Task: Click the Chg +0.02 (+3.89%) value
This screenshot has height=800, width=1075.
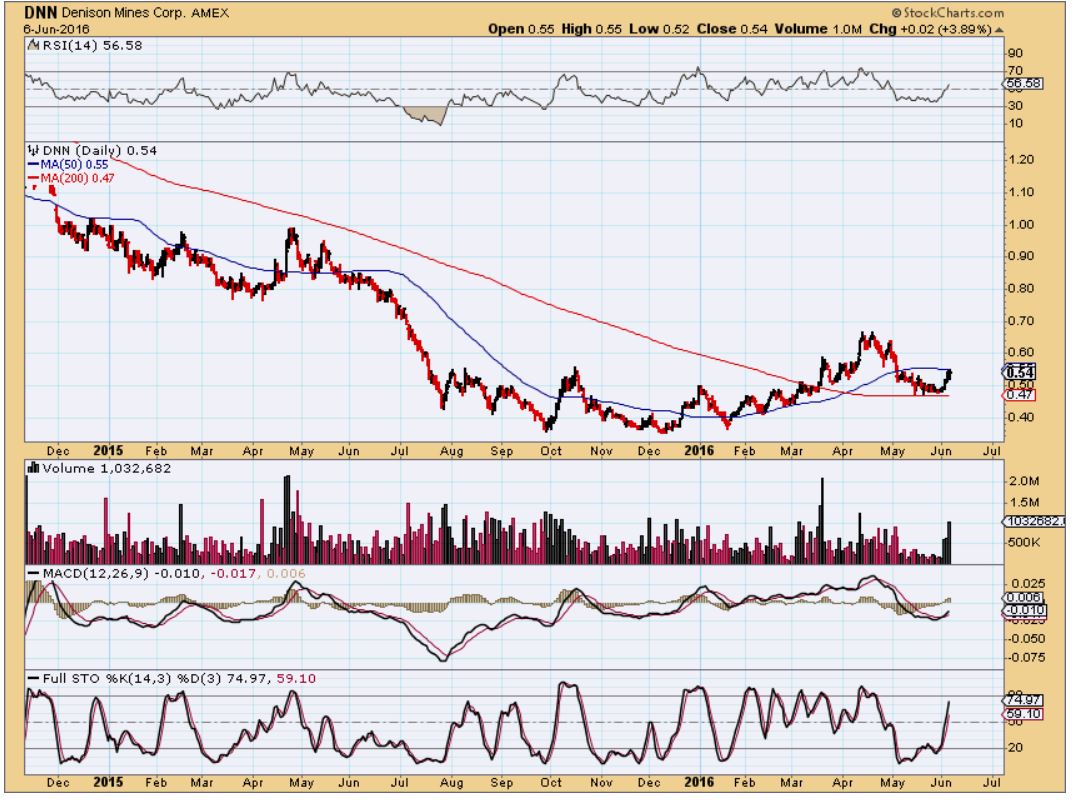Action: (x=930, y=29)
